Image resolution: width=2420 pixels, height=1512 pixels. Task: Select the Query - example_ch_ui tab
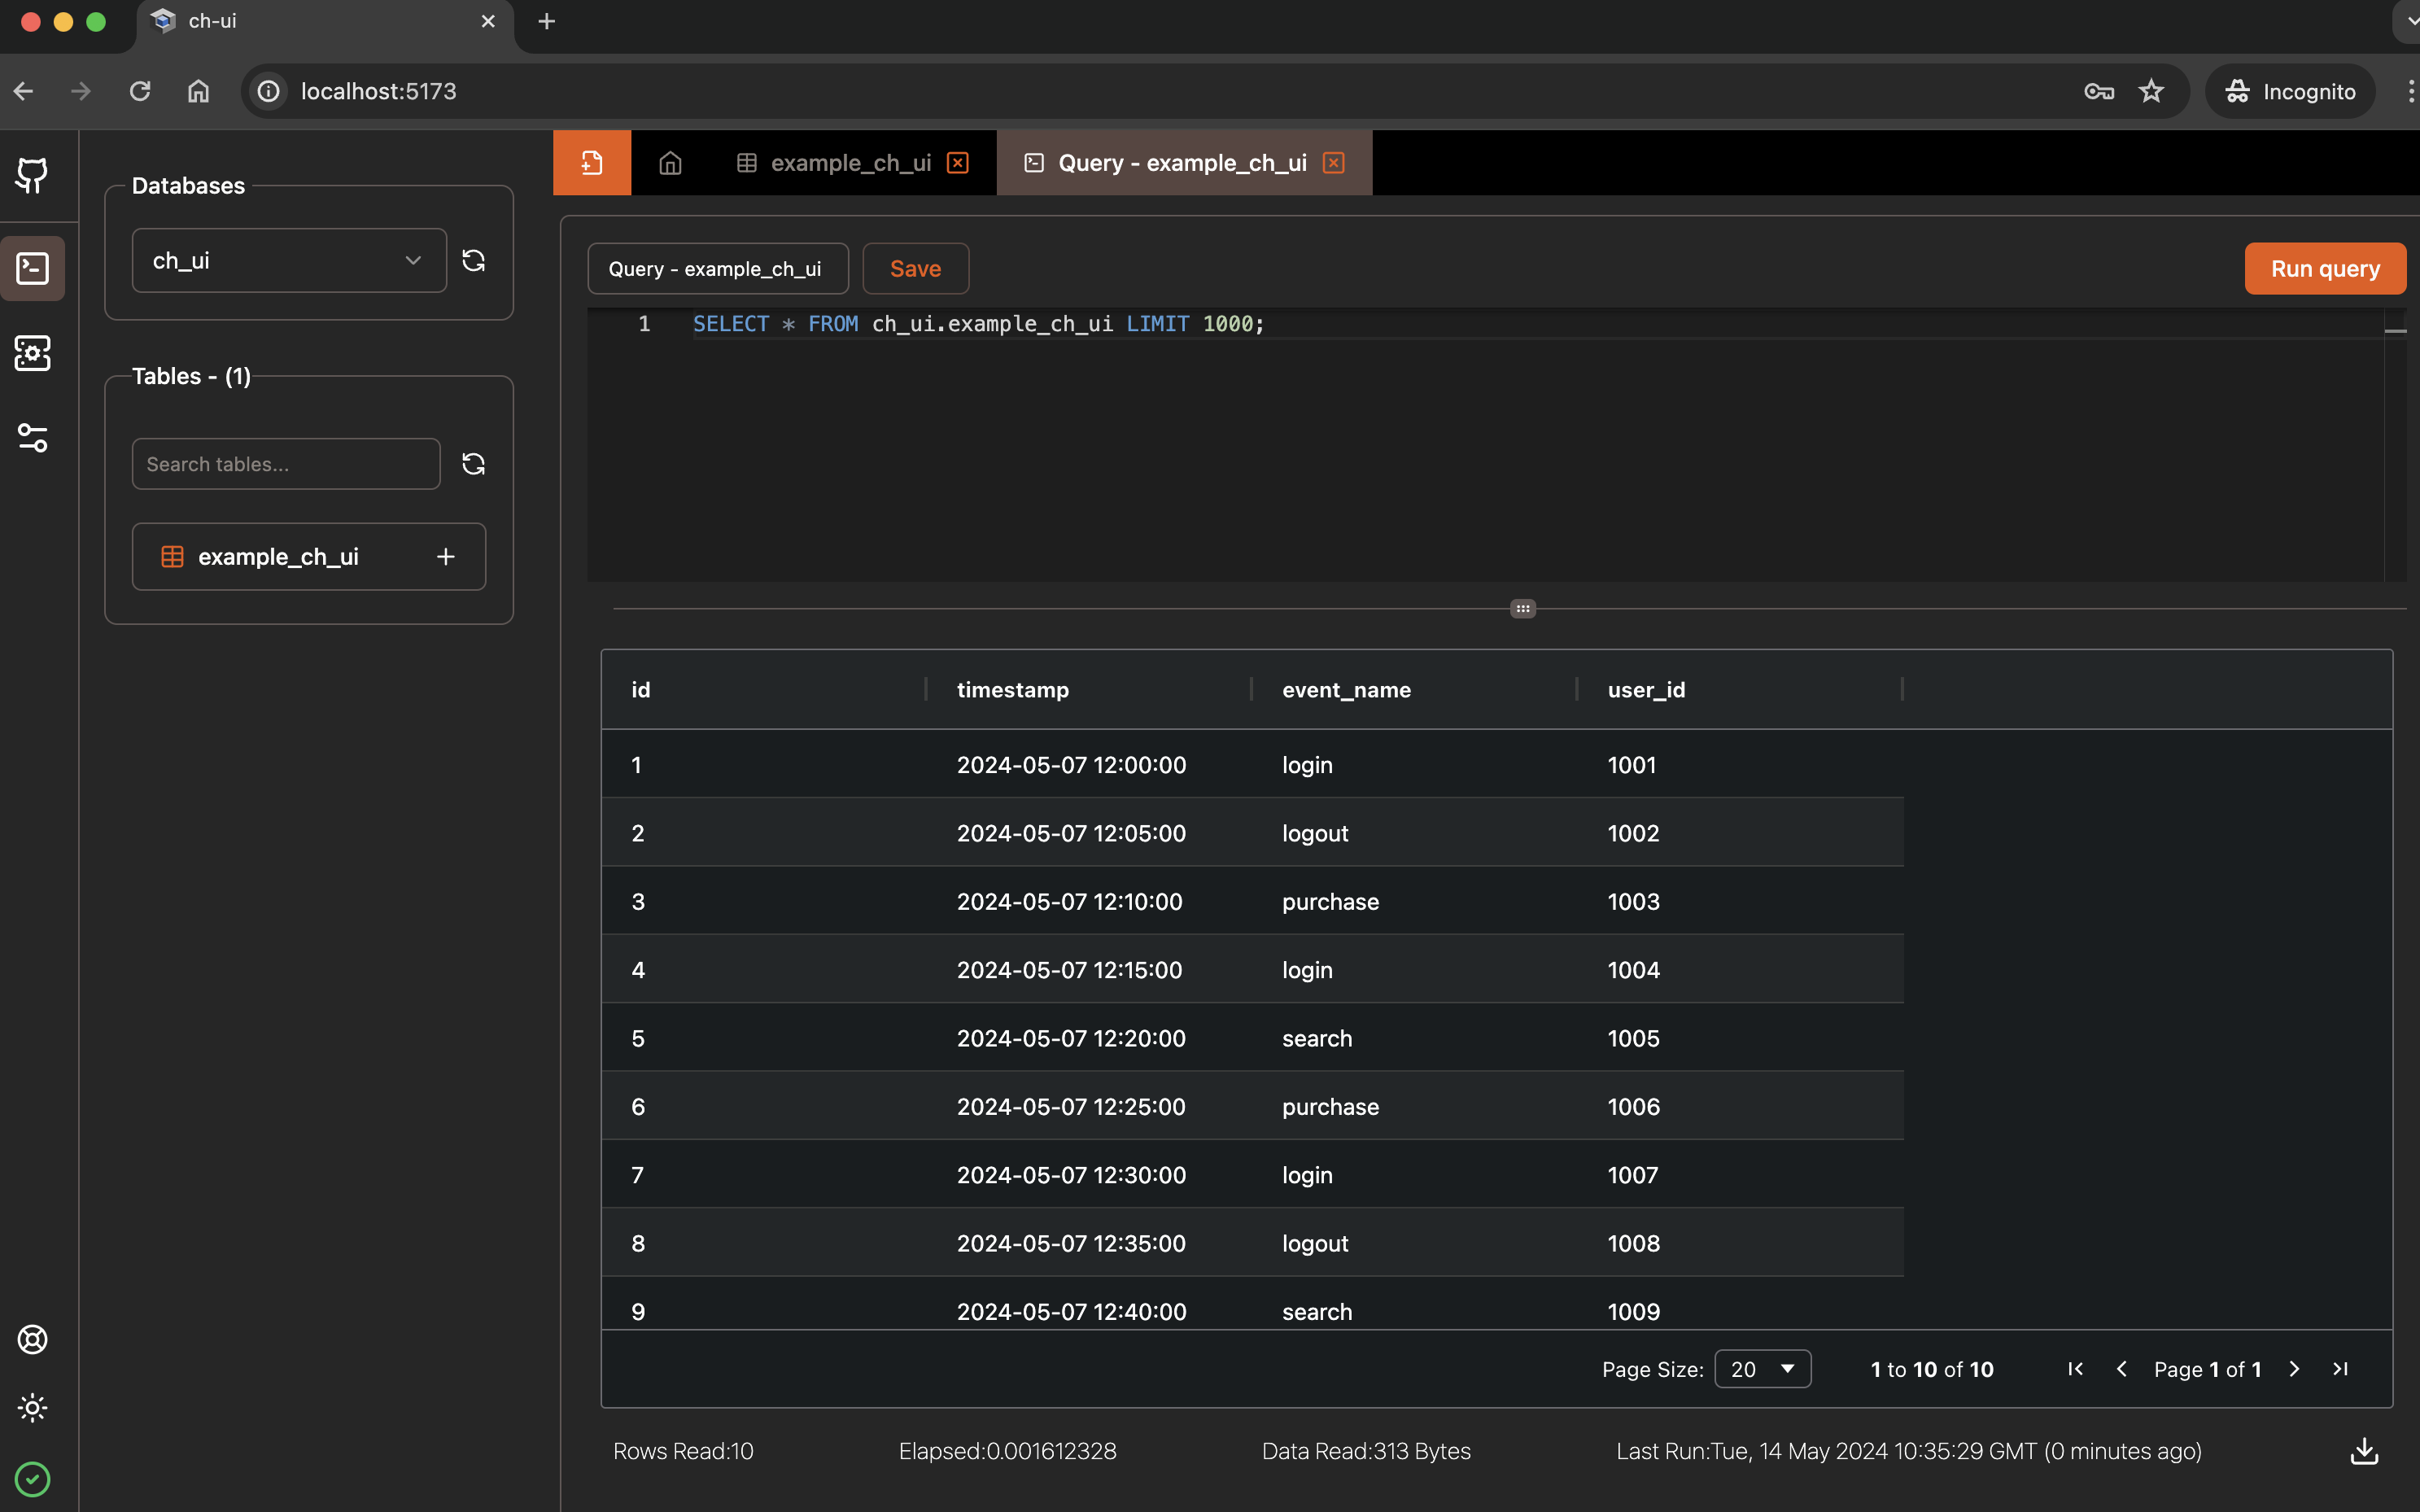tap(1181, 162)
